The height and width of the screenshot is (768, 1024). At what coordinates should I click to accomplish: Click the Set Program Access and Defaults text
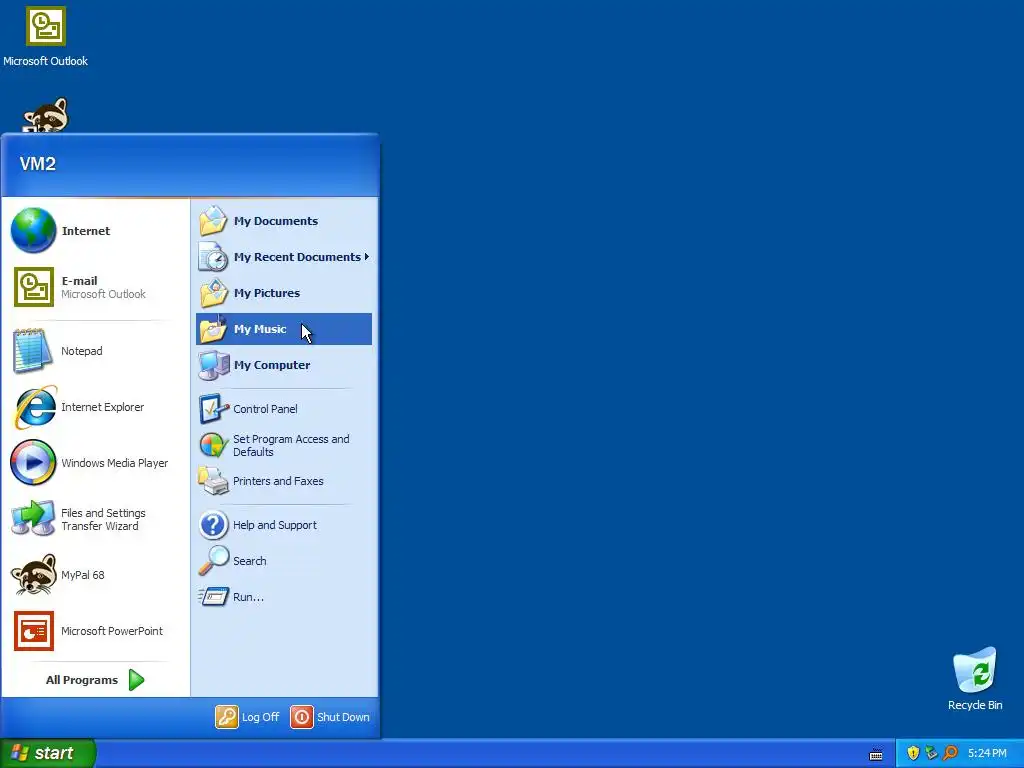point(291,445)
